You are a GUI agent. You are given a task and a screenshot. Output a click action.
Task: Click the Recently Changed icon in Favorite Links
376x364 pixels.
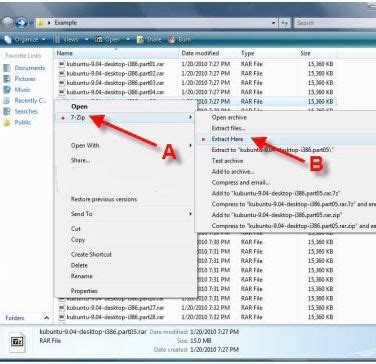pos(7,101)
